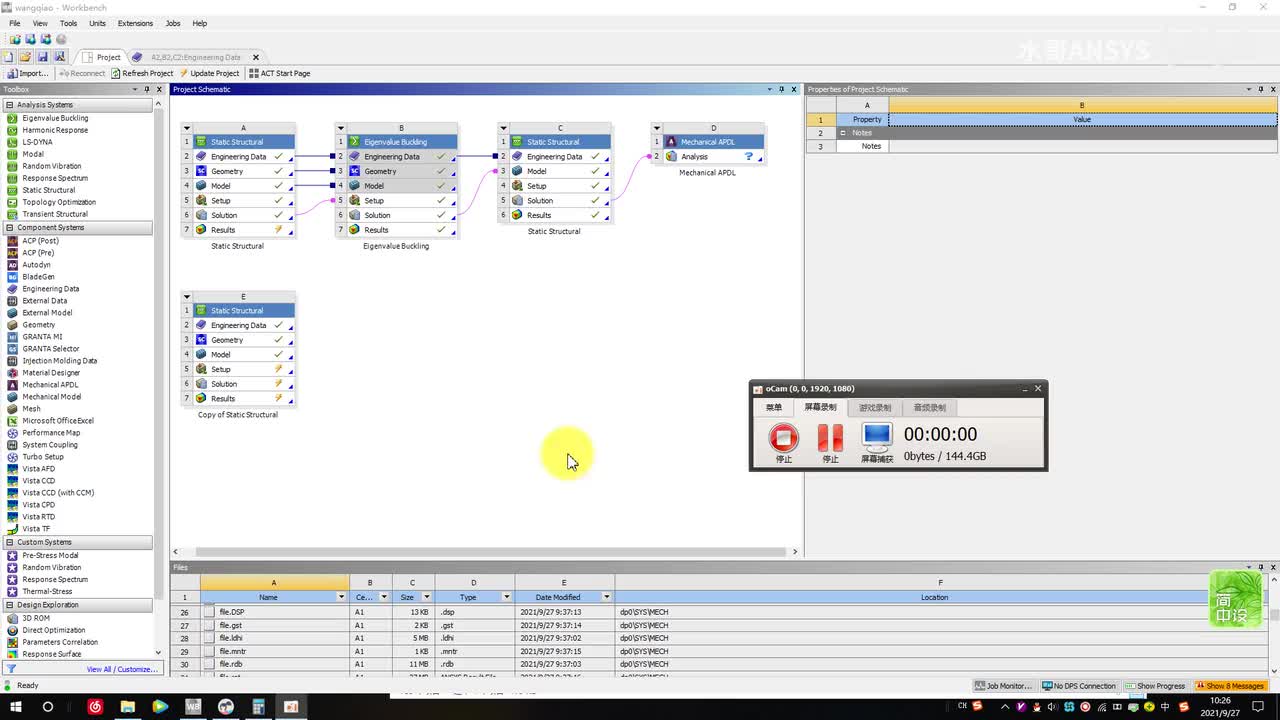The width and height of the screenshot is (1280, 720).
Task: Click the Toolbox filter funnel icon
Action: tap(11, 669)
